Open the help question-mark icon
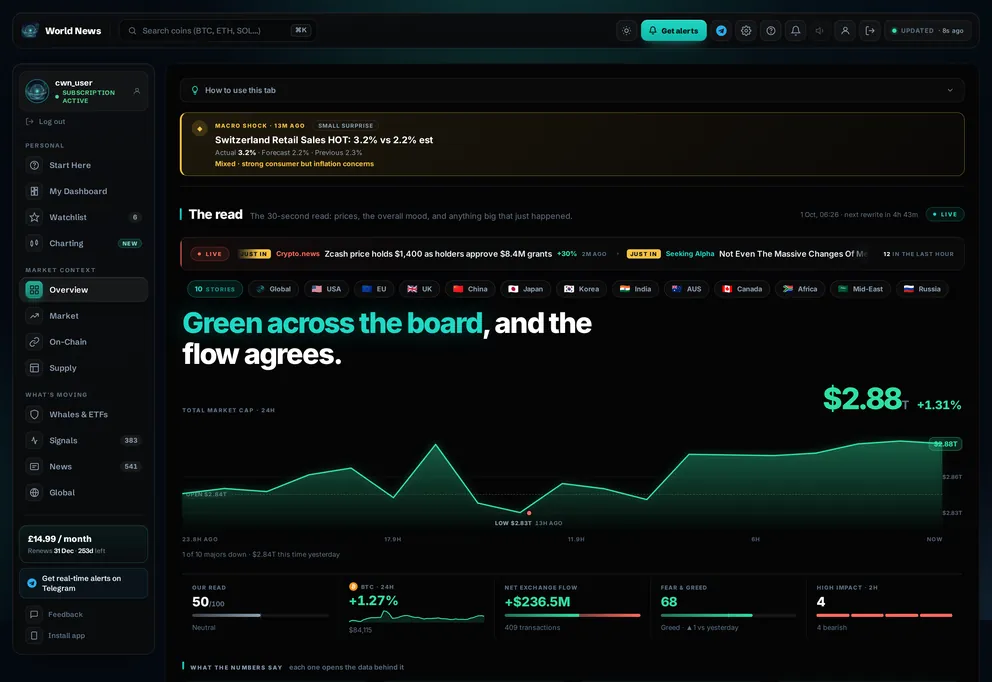 click(x=771, y=30)
